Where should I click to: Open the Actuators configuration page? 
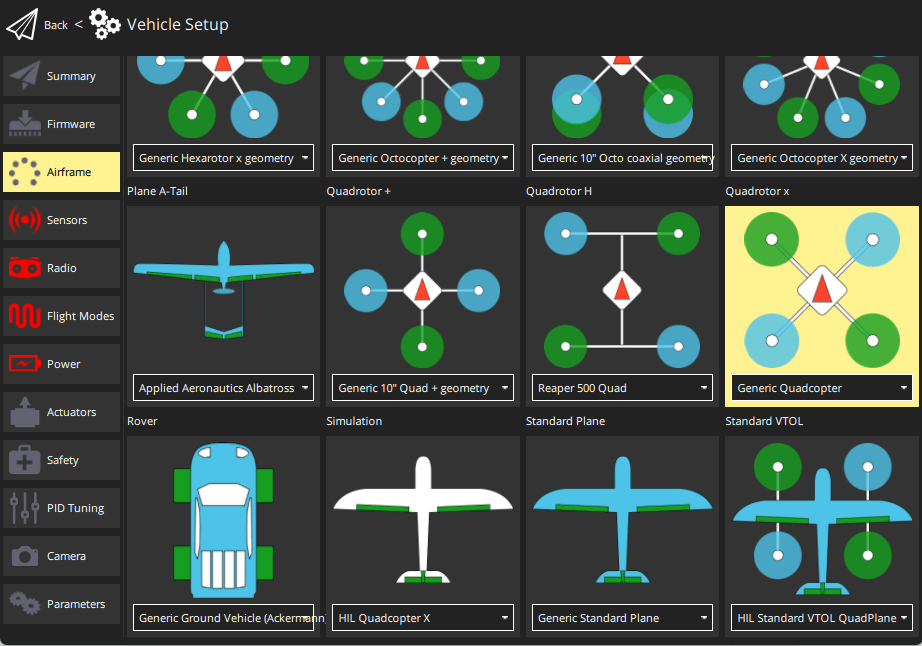click(61, 412)
